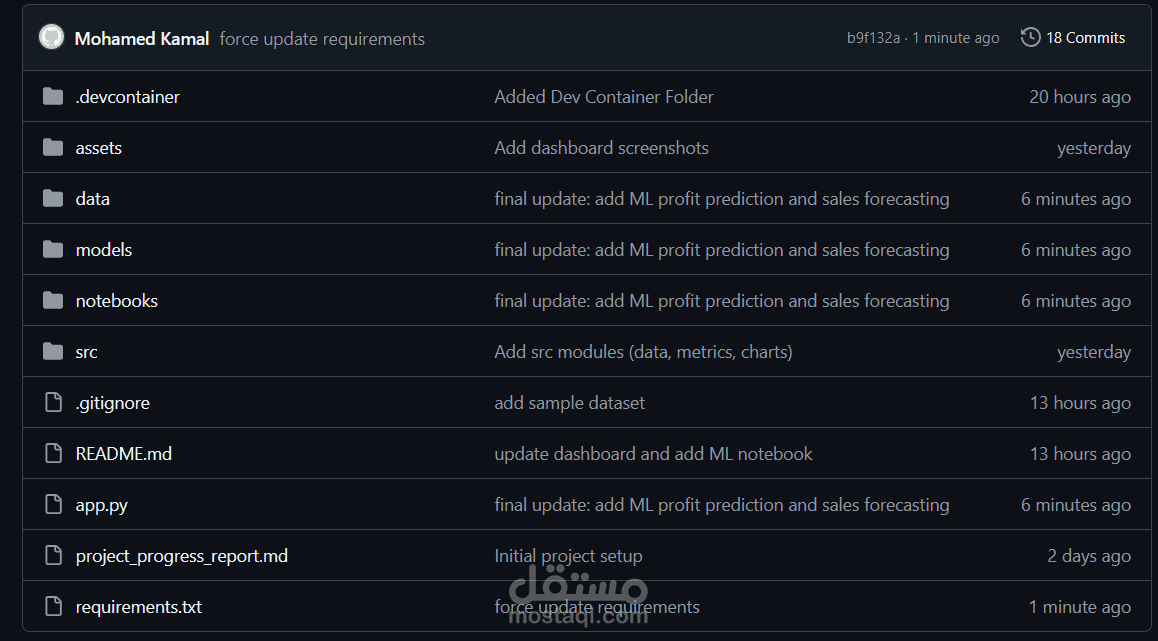Open commit hash b9f132a
Screen dimensions: 1158x641
[x=873, y=38]
